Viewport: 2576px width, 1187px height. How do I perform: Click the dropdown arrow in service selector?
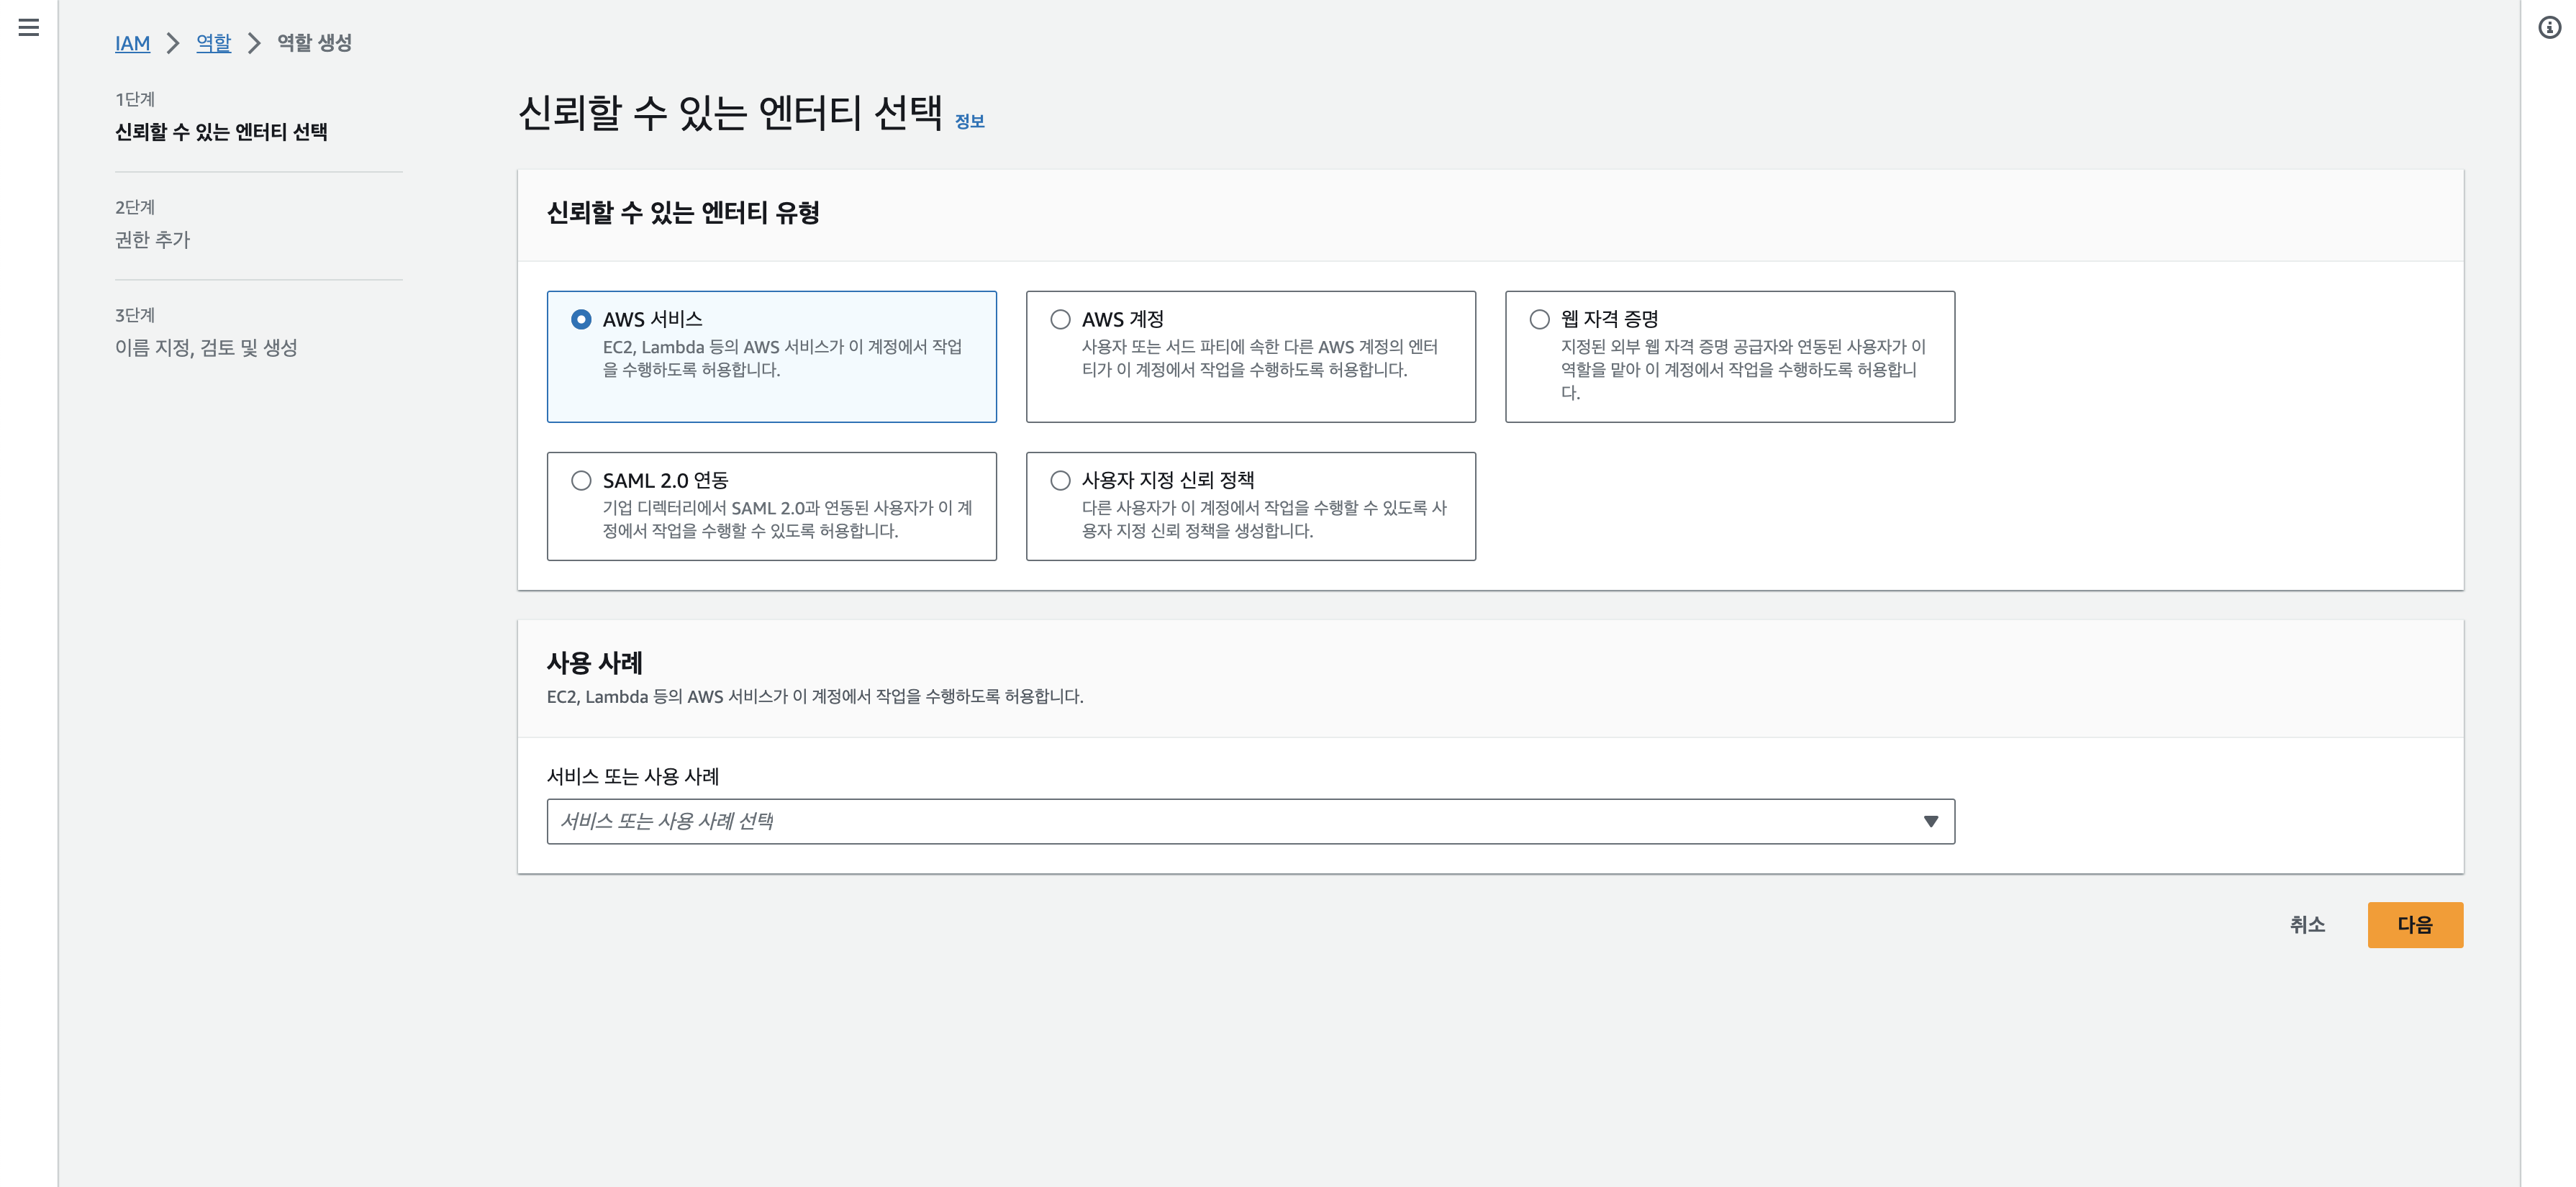click(1930, 821)
